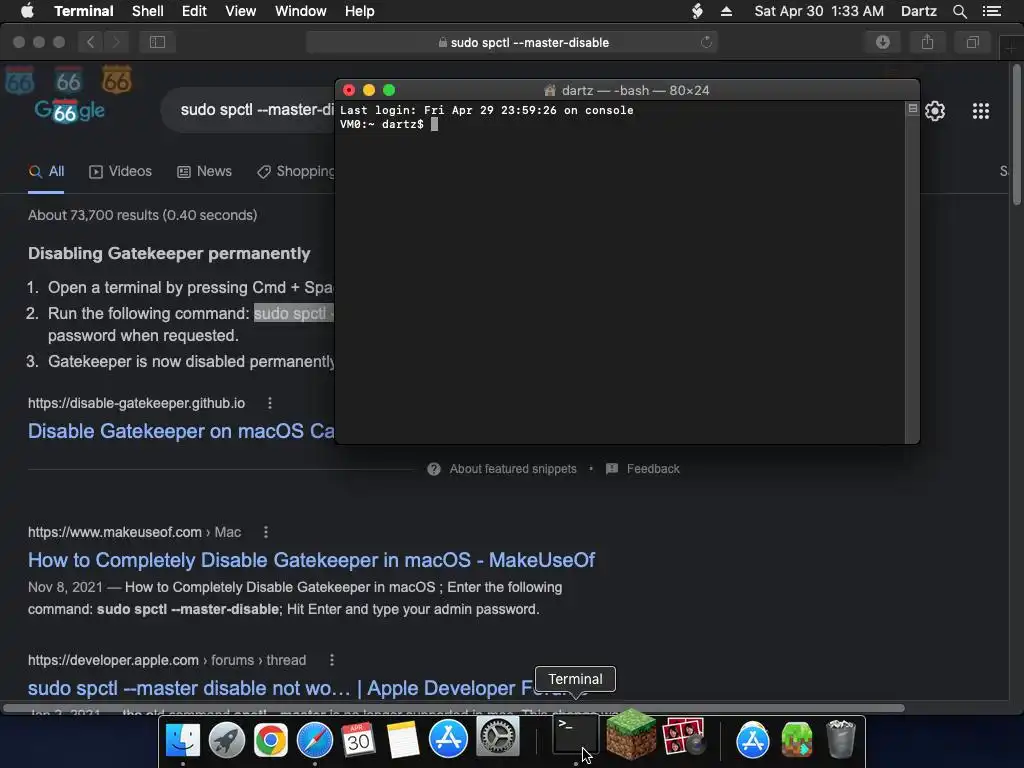Open the Minecraft installer icon in Dock

pyautogui.click(x=797, y=740)
